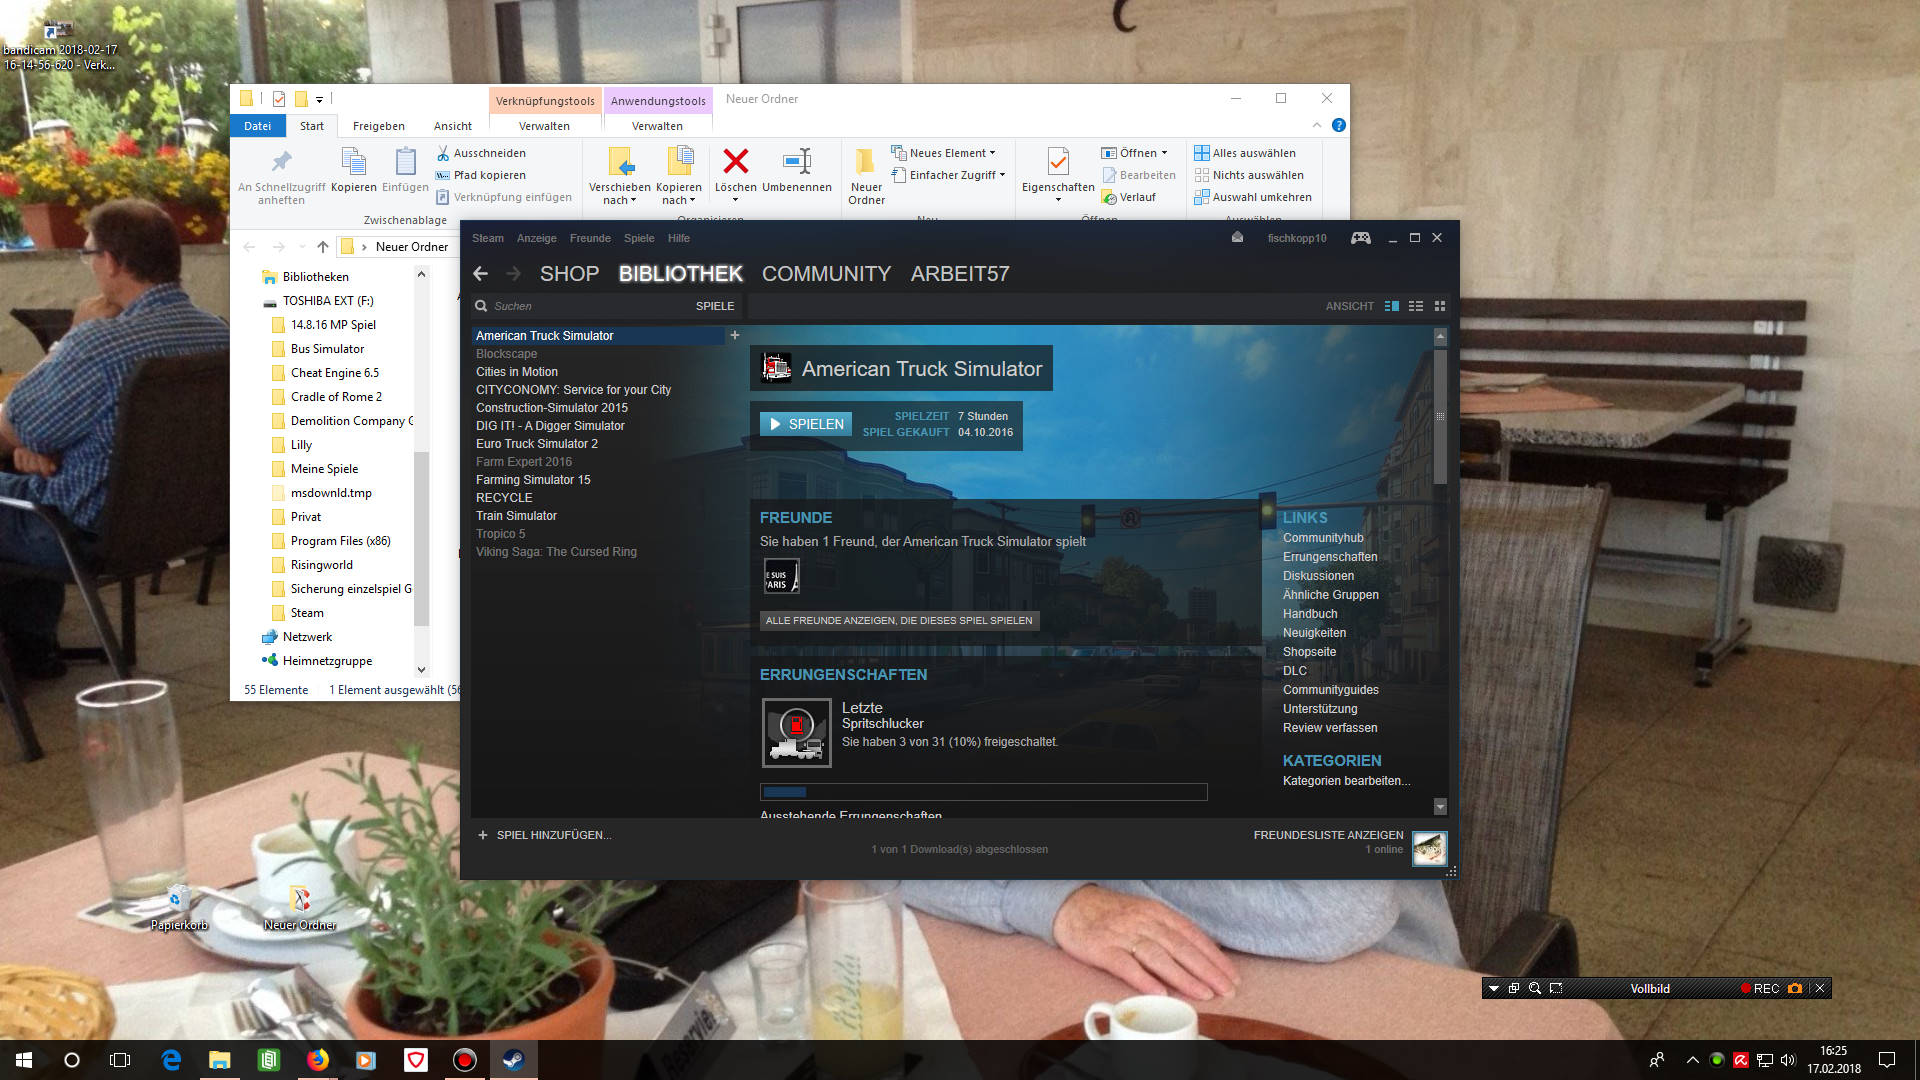1920x1080 pixels.
Task: Open the Errungenschaften link under LINKS
Action: [1330, 557]
